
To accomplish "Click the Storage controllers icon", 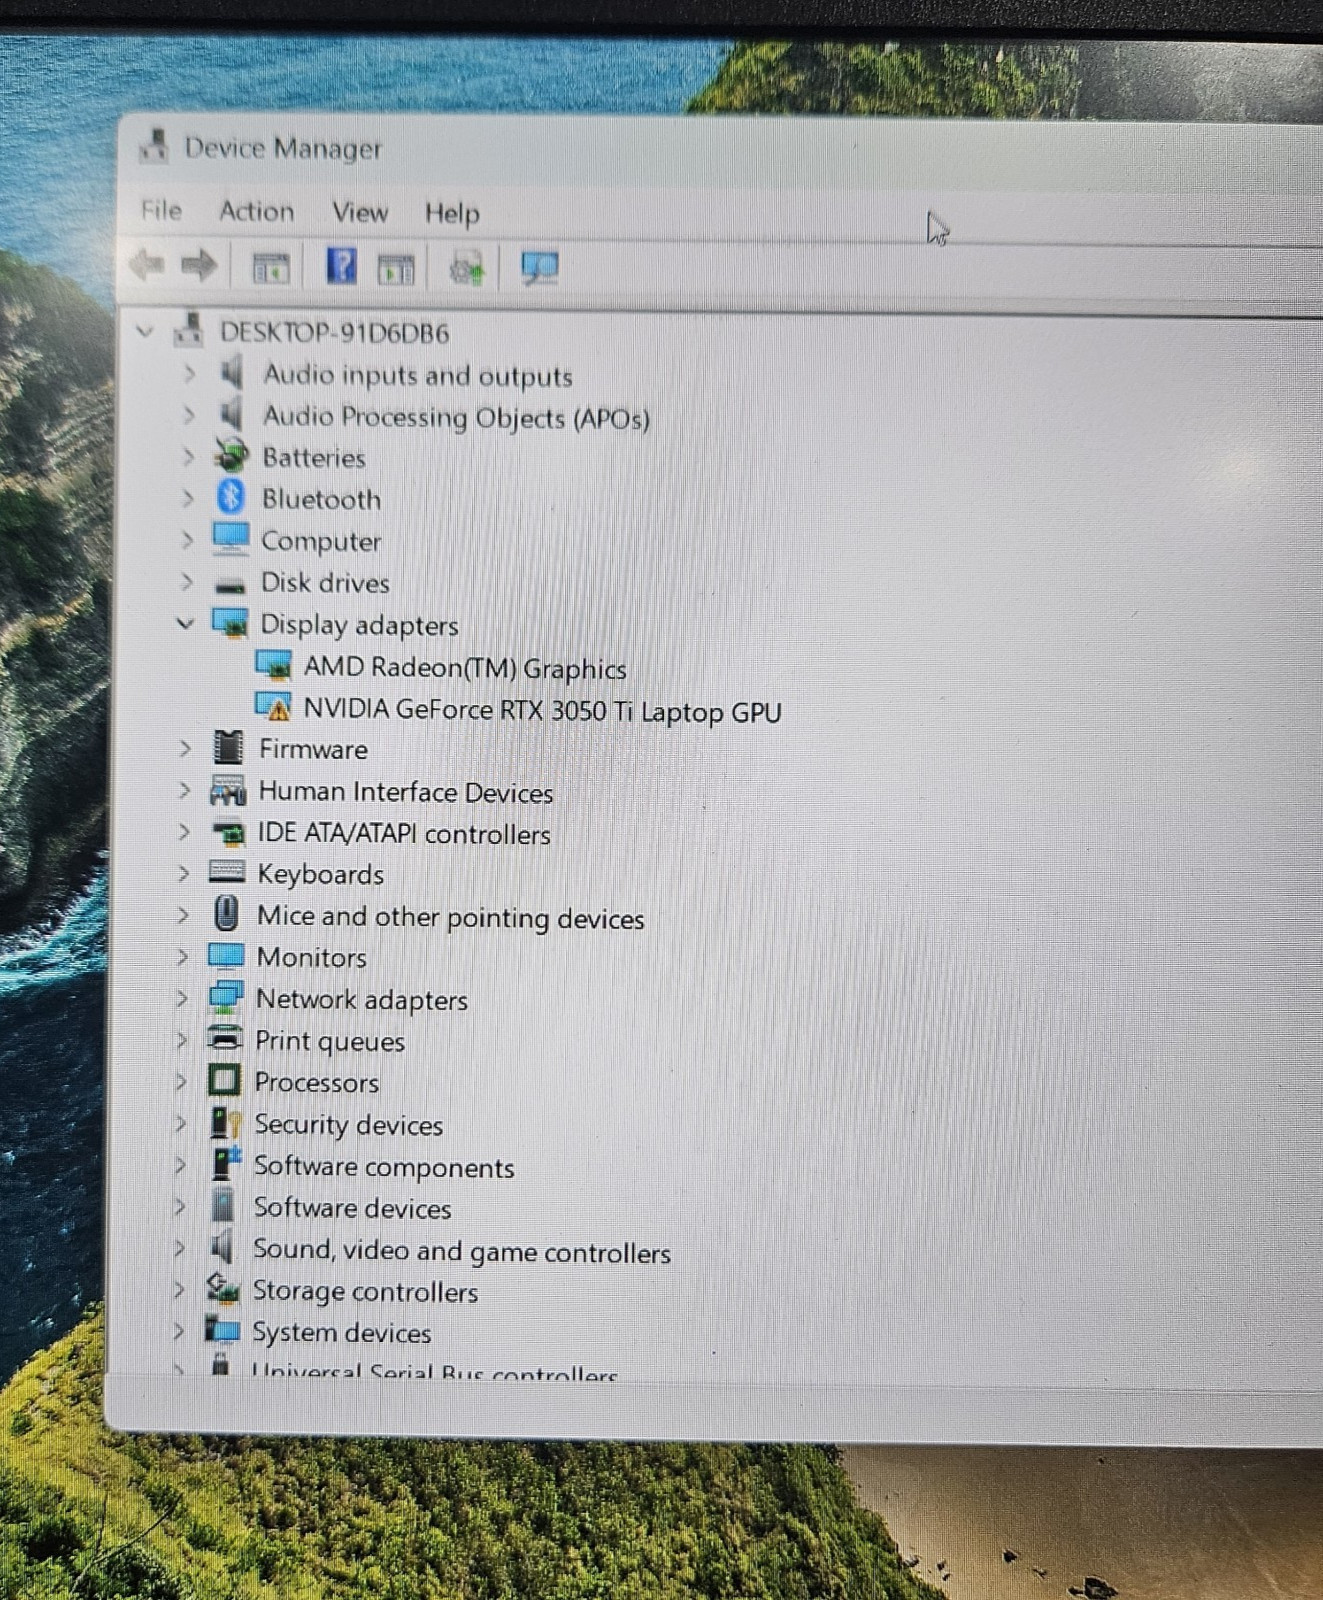I will (223, 1289).
